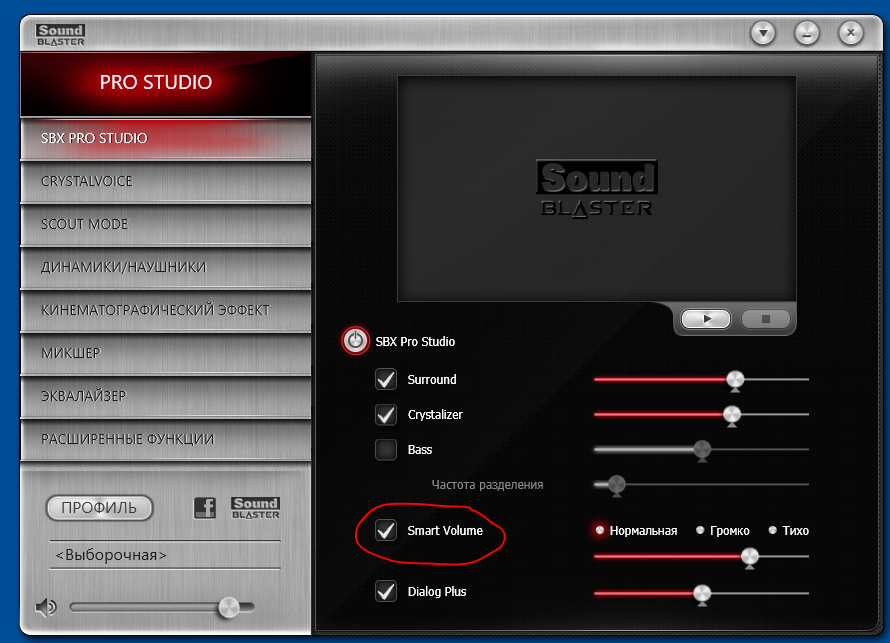Click the Crystalizer level slider handle
Image resolution: width=890 pixels, height=643 pixels.
point(732,415)
